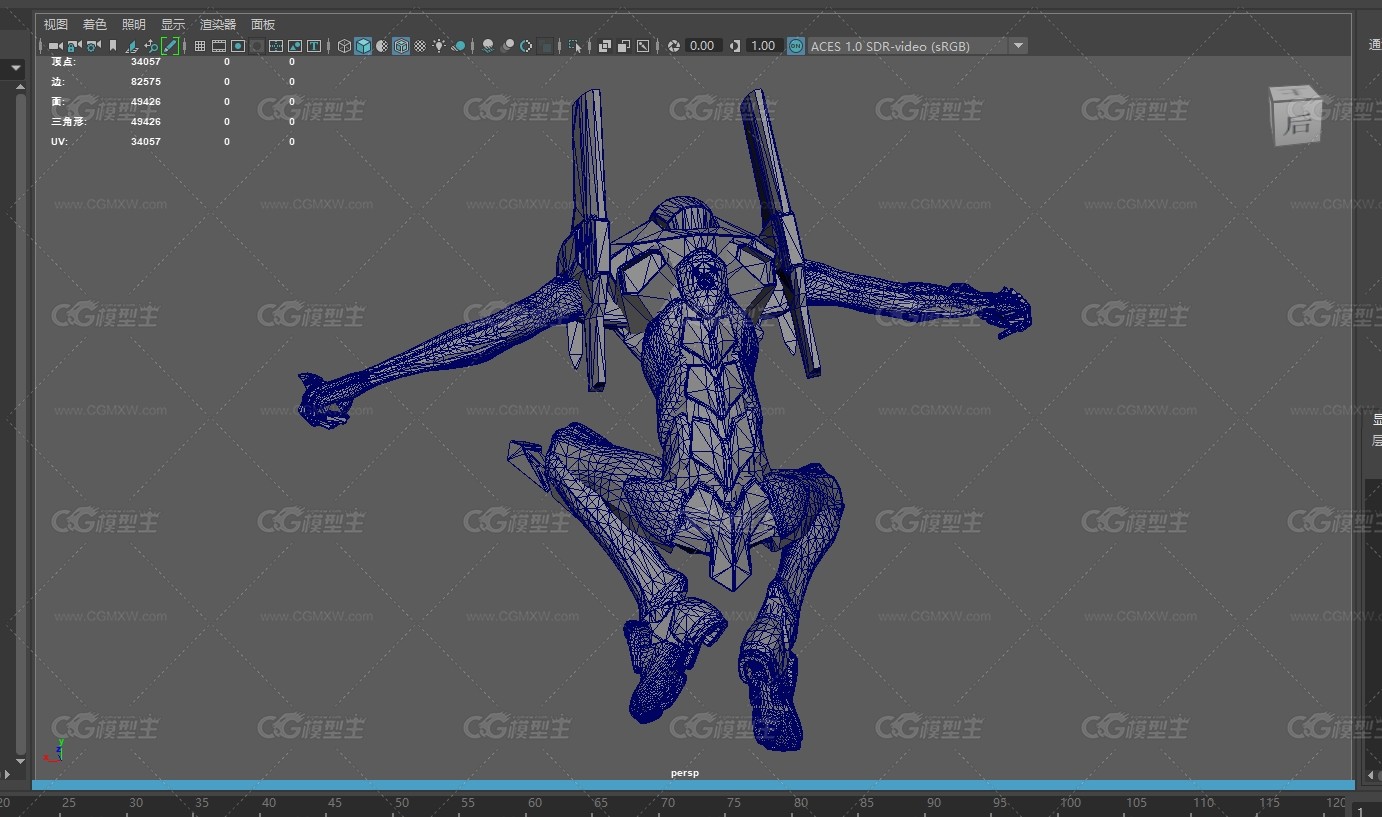This screenshot has height=817, width=1382.
Task: Click the Exposure aperture icon
Action: (x=674, y=46)
